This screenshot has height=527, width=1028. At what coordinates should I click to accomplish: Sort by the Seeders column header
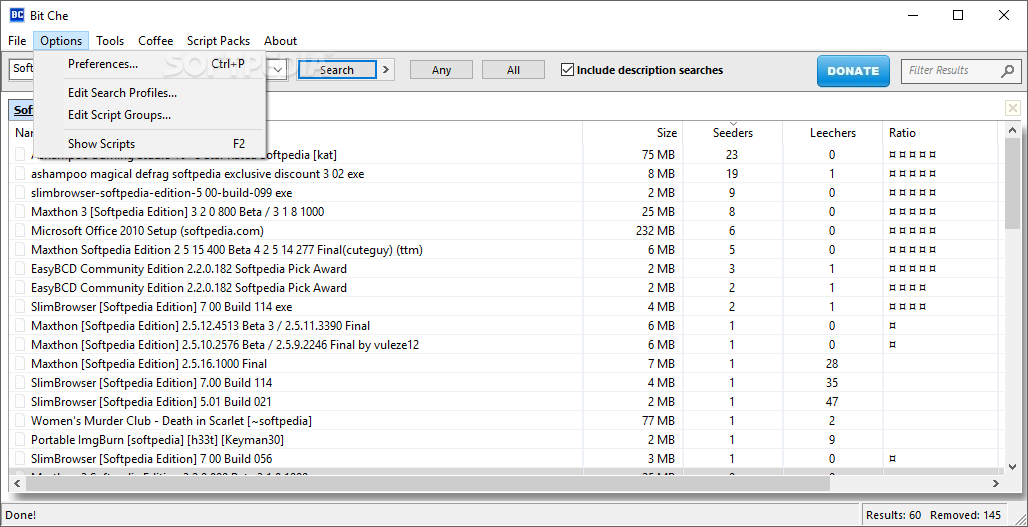[733, 133]
